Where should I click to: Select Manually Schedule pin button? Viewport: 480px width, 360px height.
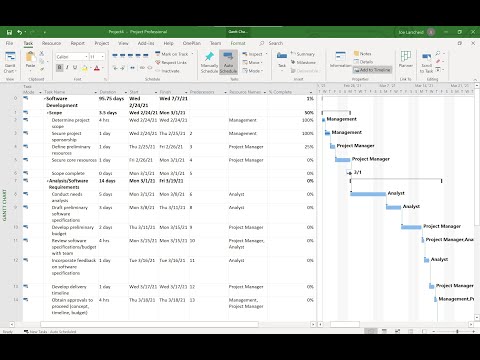209,62
